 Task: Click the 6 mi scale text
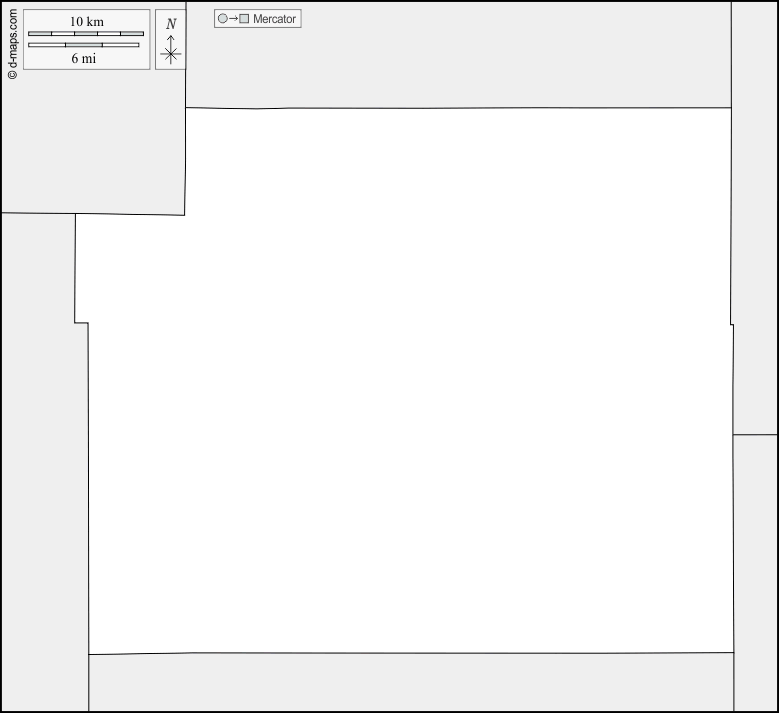coord(84,58)
